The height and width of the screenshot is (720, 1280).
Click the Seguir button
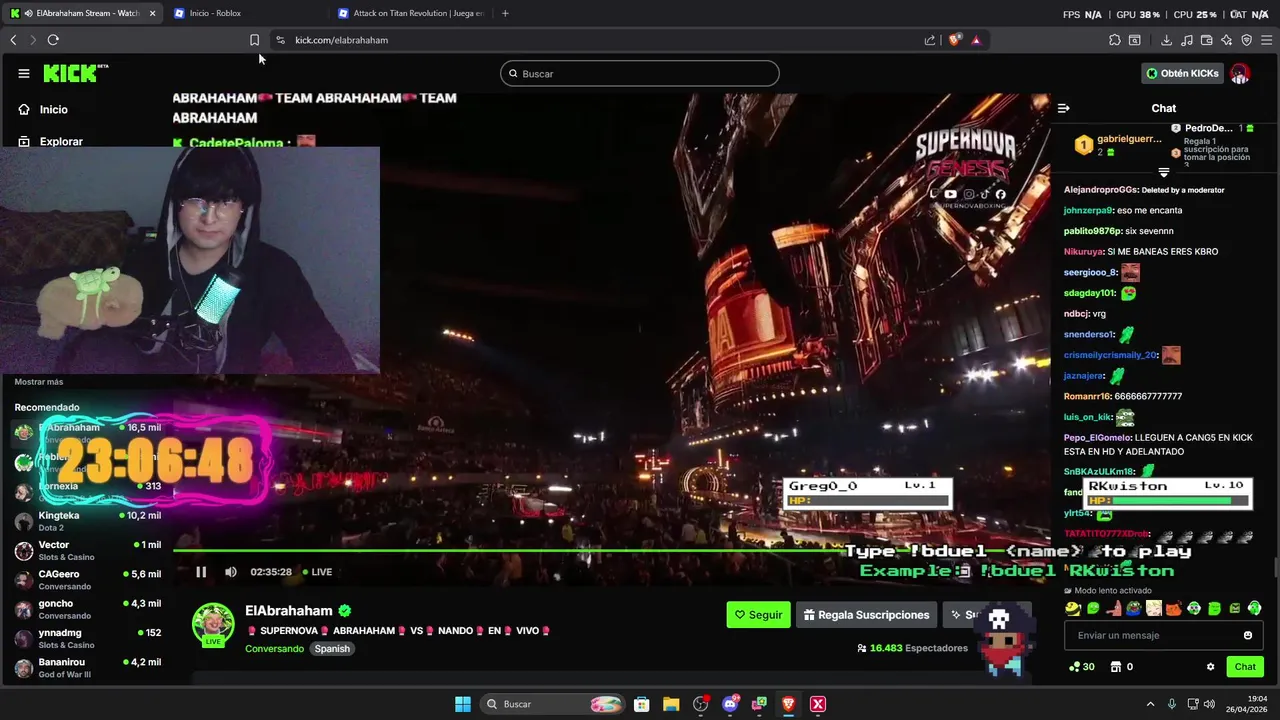pos(758,615)
